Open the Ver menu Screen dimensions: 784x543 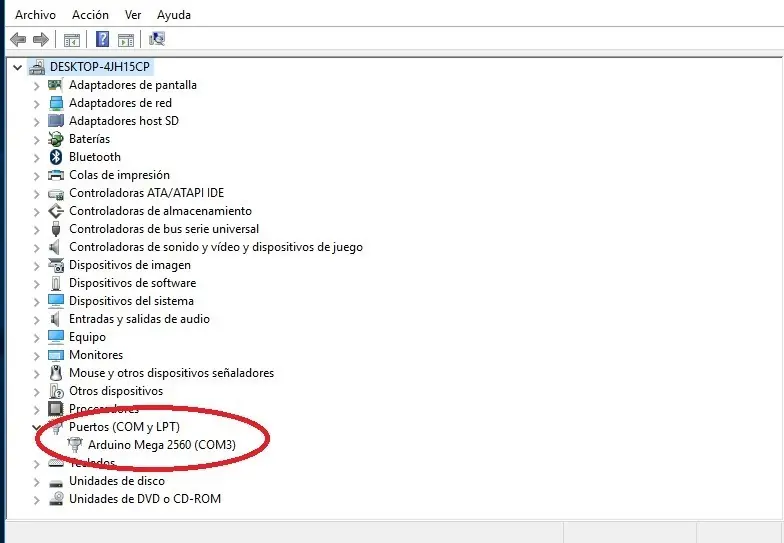[x=133, y=15]
